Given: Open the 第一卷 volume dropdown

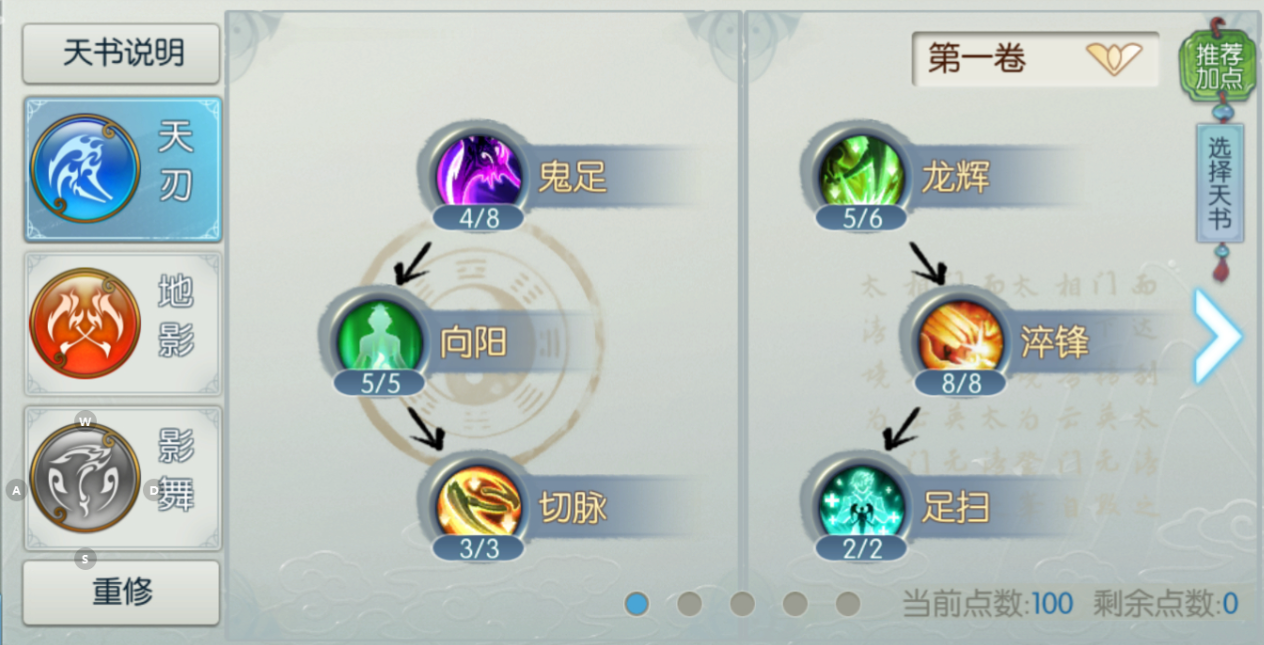Looking at the screenshot, I should coord(1035,58).
